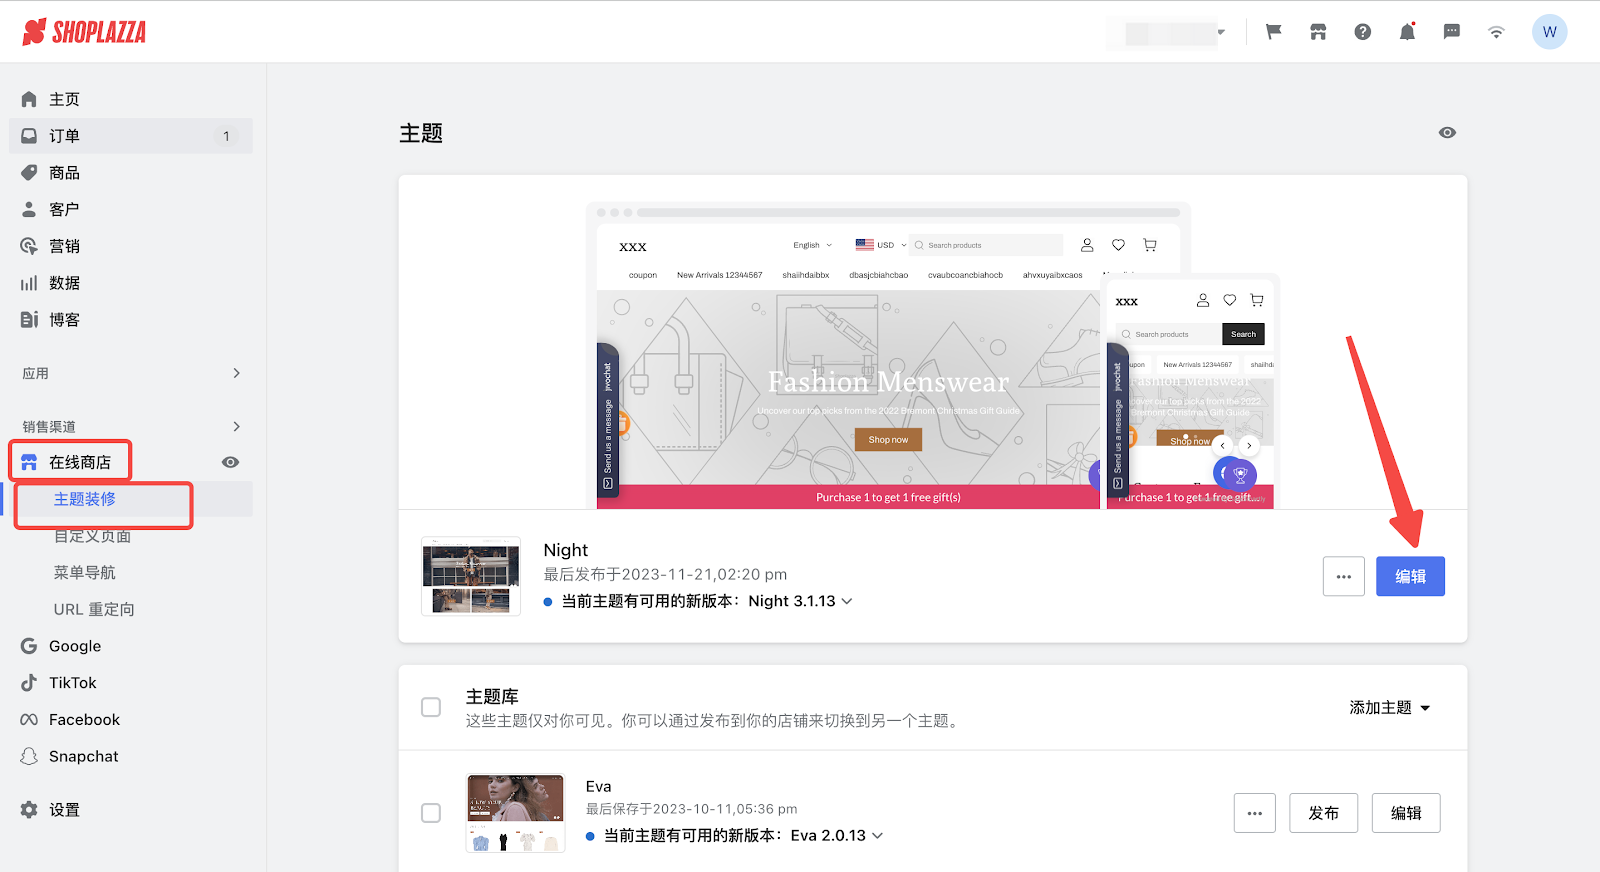Select 菜单导航 submenu item
This screenshot has height=872, width=1600.
pyautogui.click(x=85, y=573)
